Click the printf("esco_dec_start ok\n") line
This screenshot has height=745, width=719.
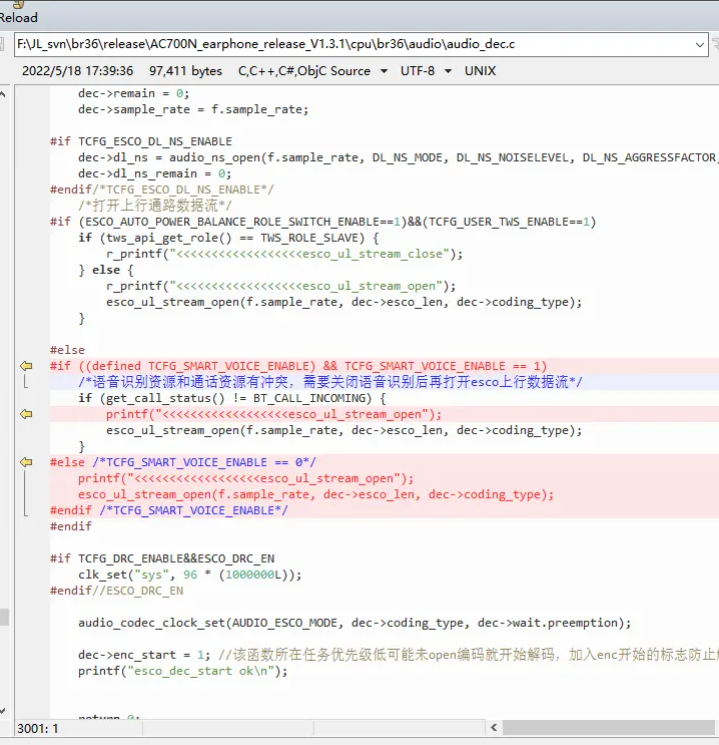183,671
